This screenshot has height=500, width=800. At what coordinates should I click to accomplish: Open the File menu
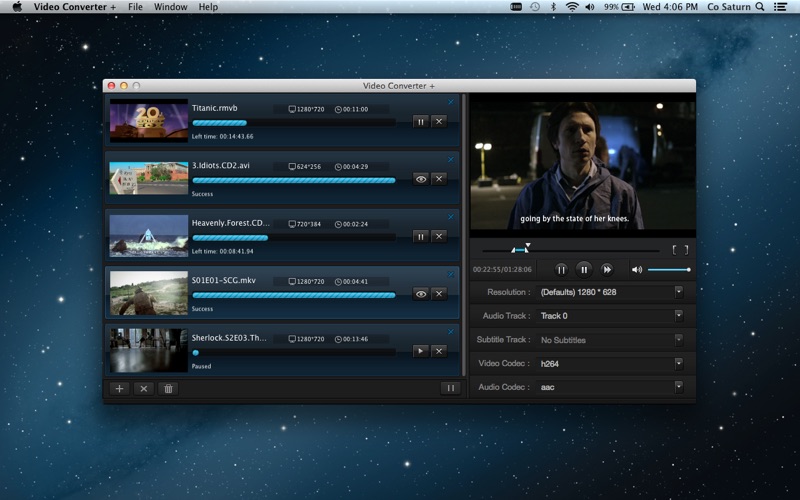135,7
